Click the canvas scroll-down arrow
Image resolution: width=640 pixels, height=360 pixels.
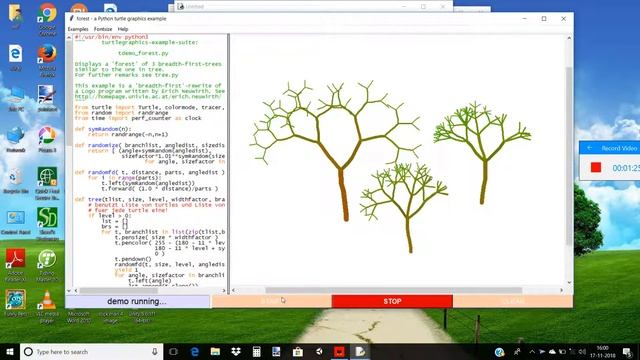[x=569, y=283]
